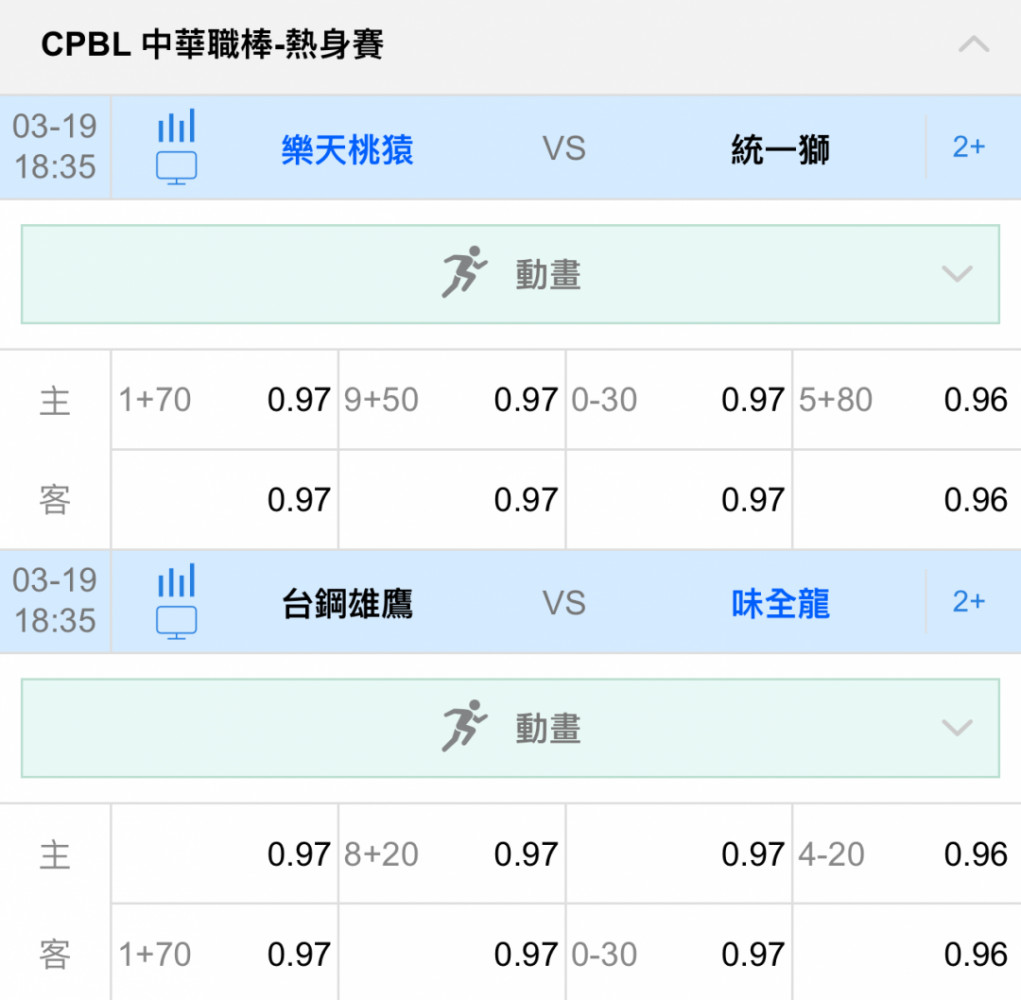
Task: Pick 主 1+70 odds 0.97 in 樂天桃猿 match
Action: [x=225, y=400]
